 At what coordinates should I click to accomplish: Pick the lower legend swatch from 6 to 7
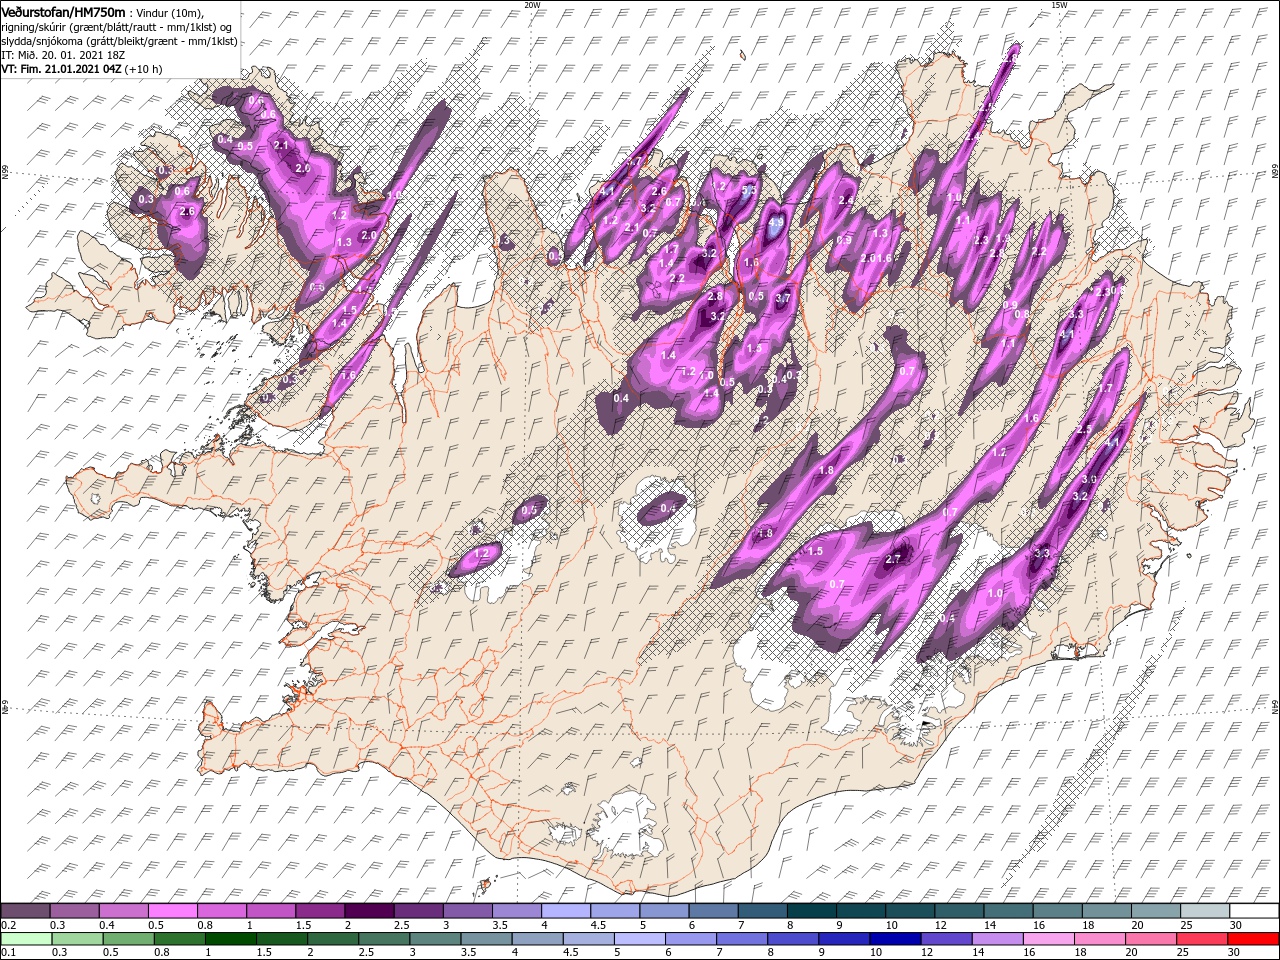coord(690,938)
